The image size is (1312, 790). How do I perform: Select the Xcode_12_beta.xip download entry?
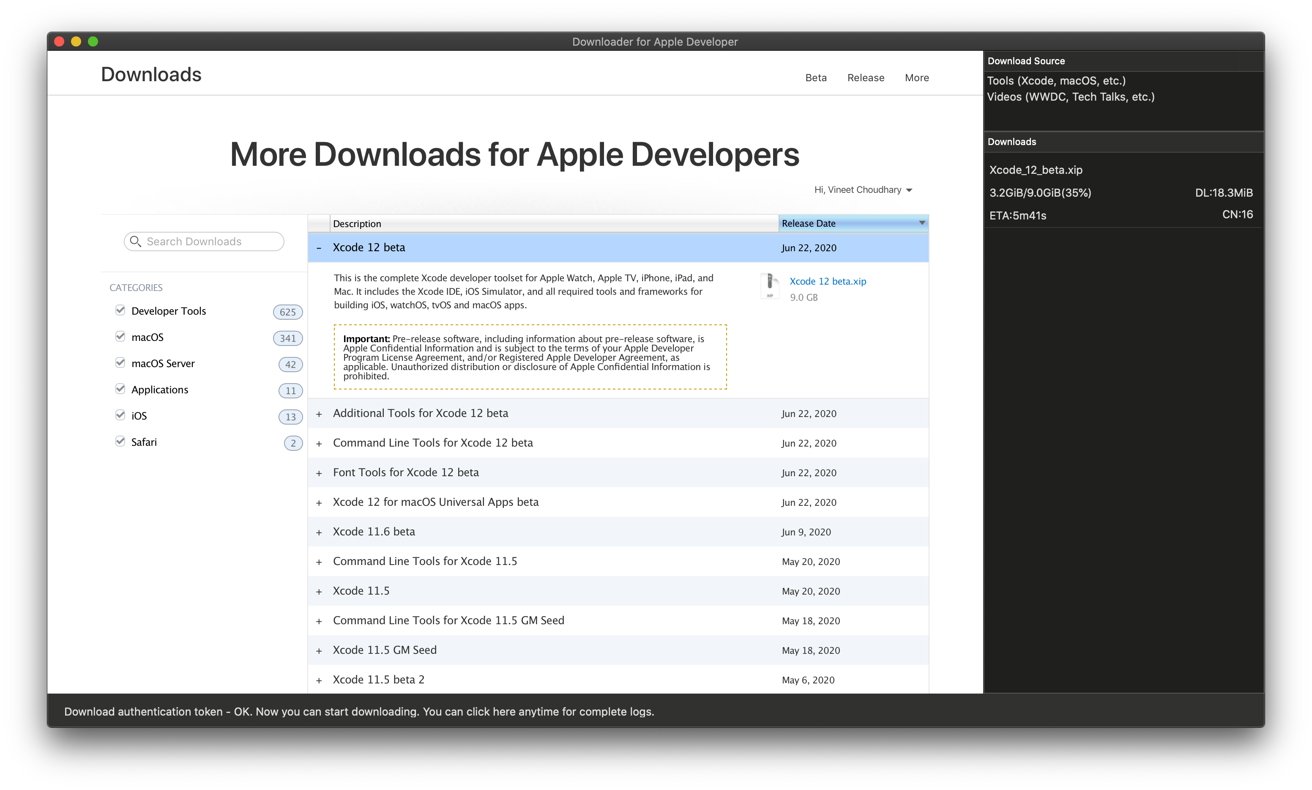[1036, 170]
